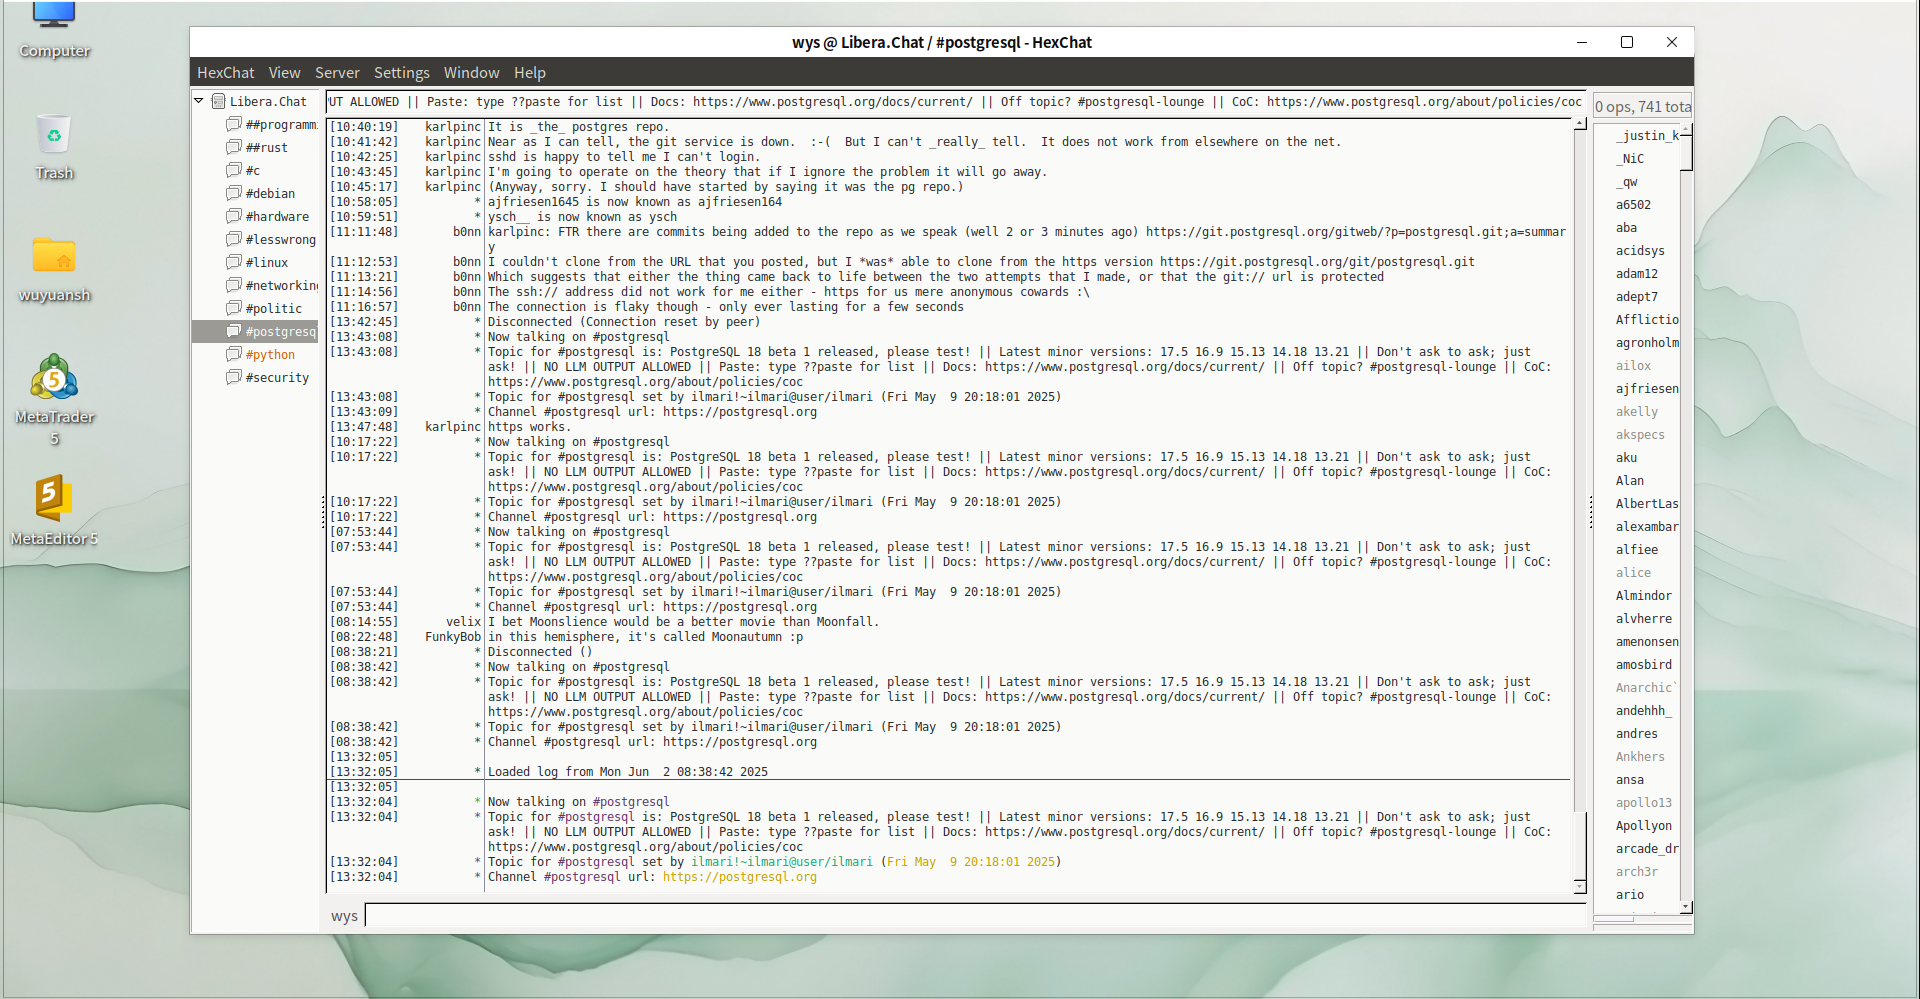This screenshot has width=1920, height=999.
Task: Open the Settings menu
Action: pos(401,73)
